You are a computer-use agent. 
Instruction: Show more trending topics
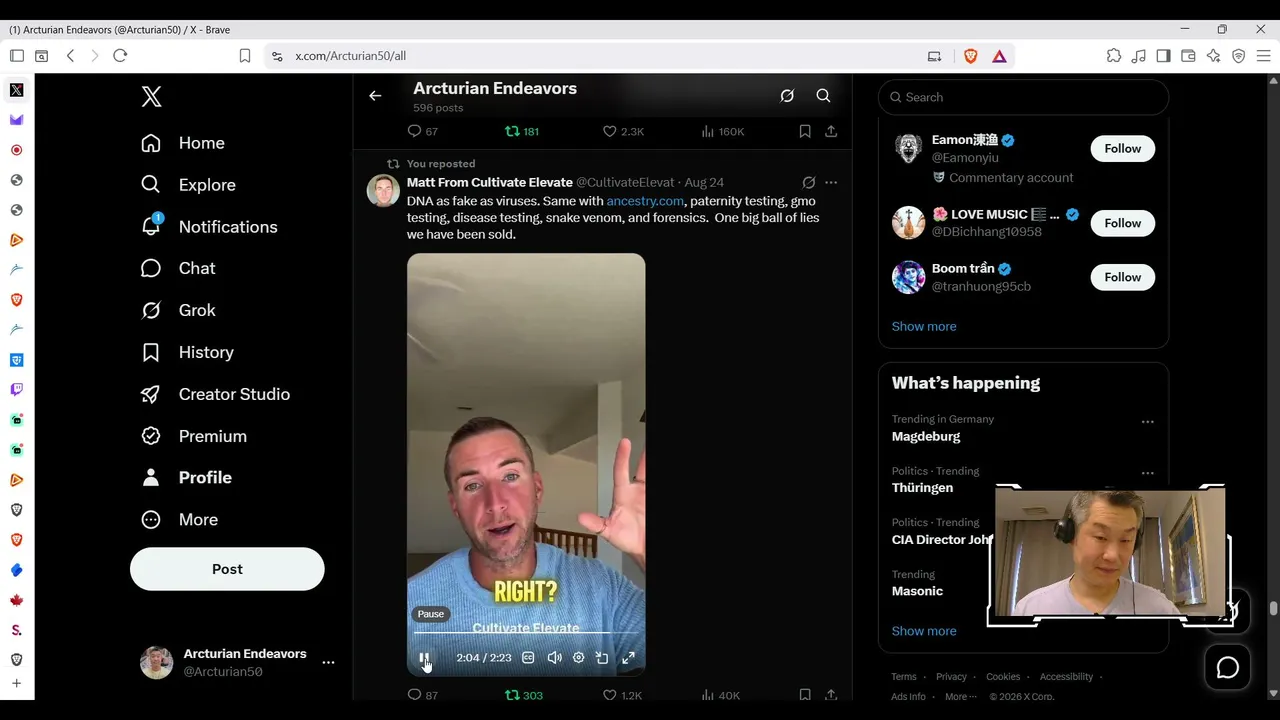tap(924, 631)
